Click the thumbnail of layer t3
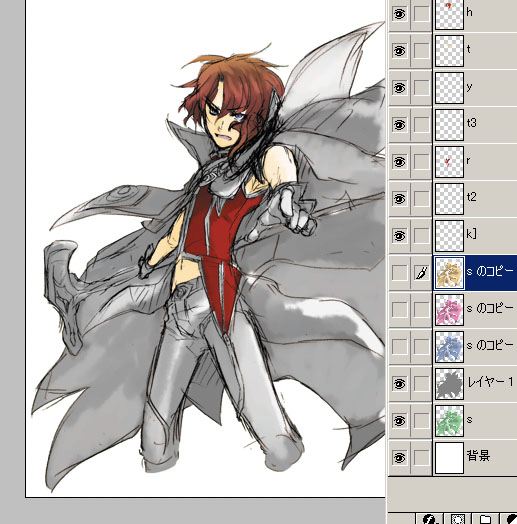This screenshot has height=524, width=517. point(449,125)
